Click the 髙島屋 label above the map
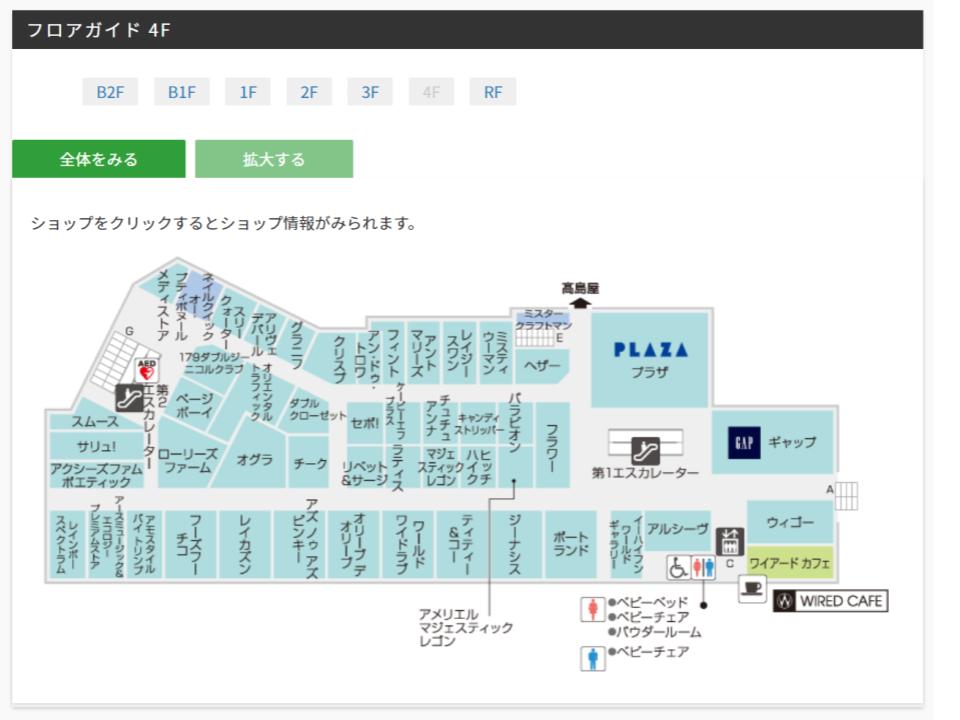 (580, 288)
